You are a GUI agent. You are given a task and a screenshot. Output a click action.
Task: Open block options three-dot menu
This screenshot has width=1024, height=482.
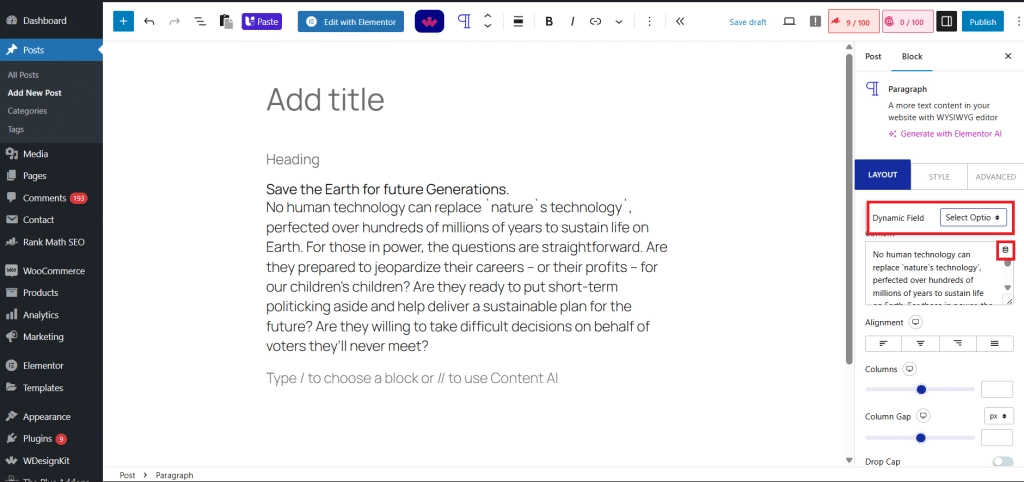(x=649, y=22)
